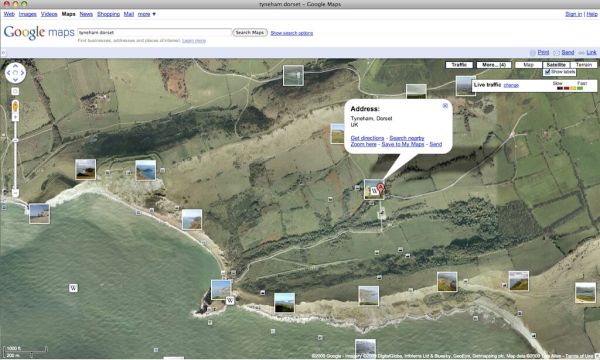Switch to Map view
600x360 pixels.
tap(528, 65)
